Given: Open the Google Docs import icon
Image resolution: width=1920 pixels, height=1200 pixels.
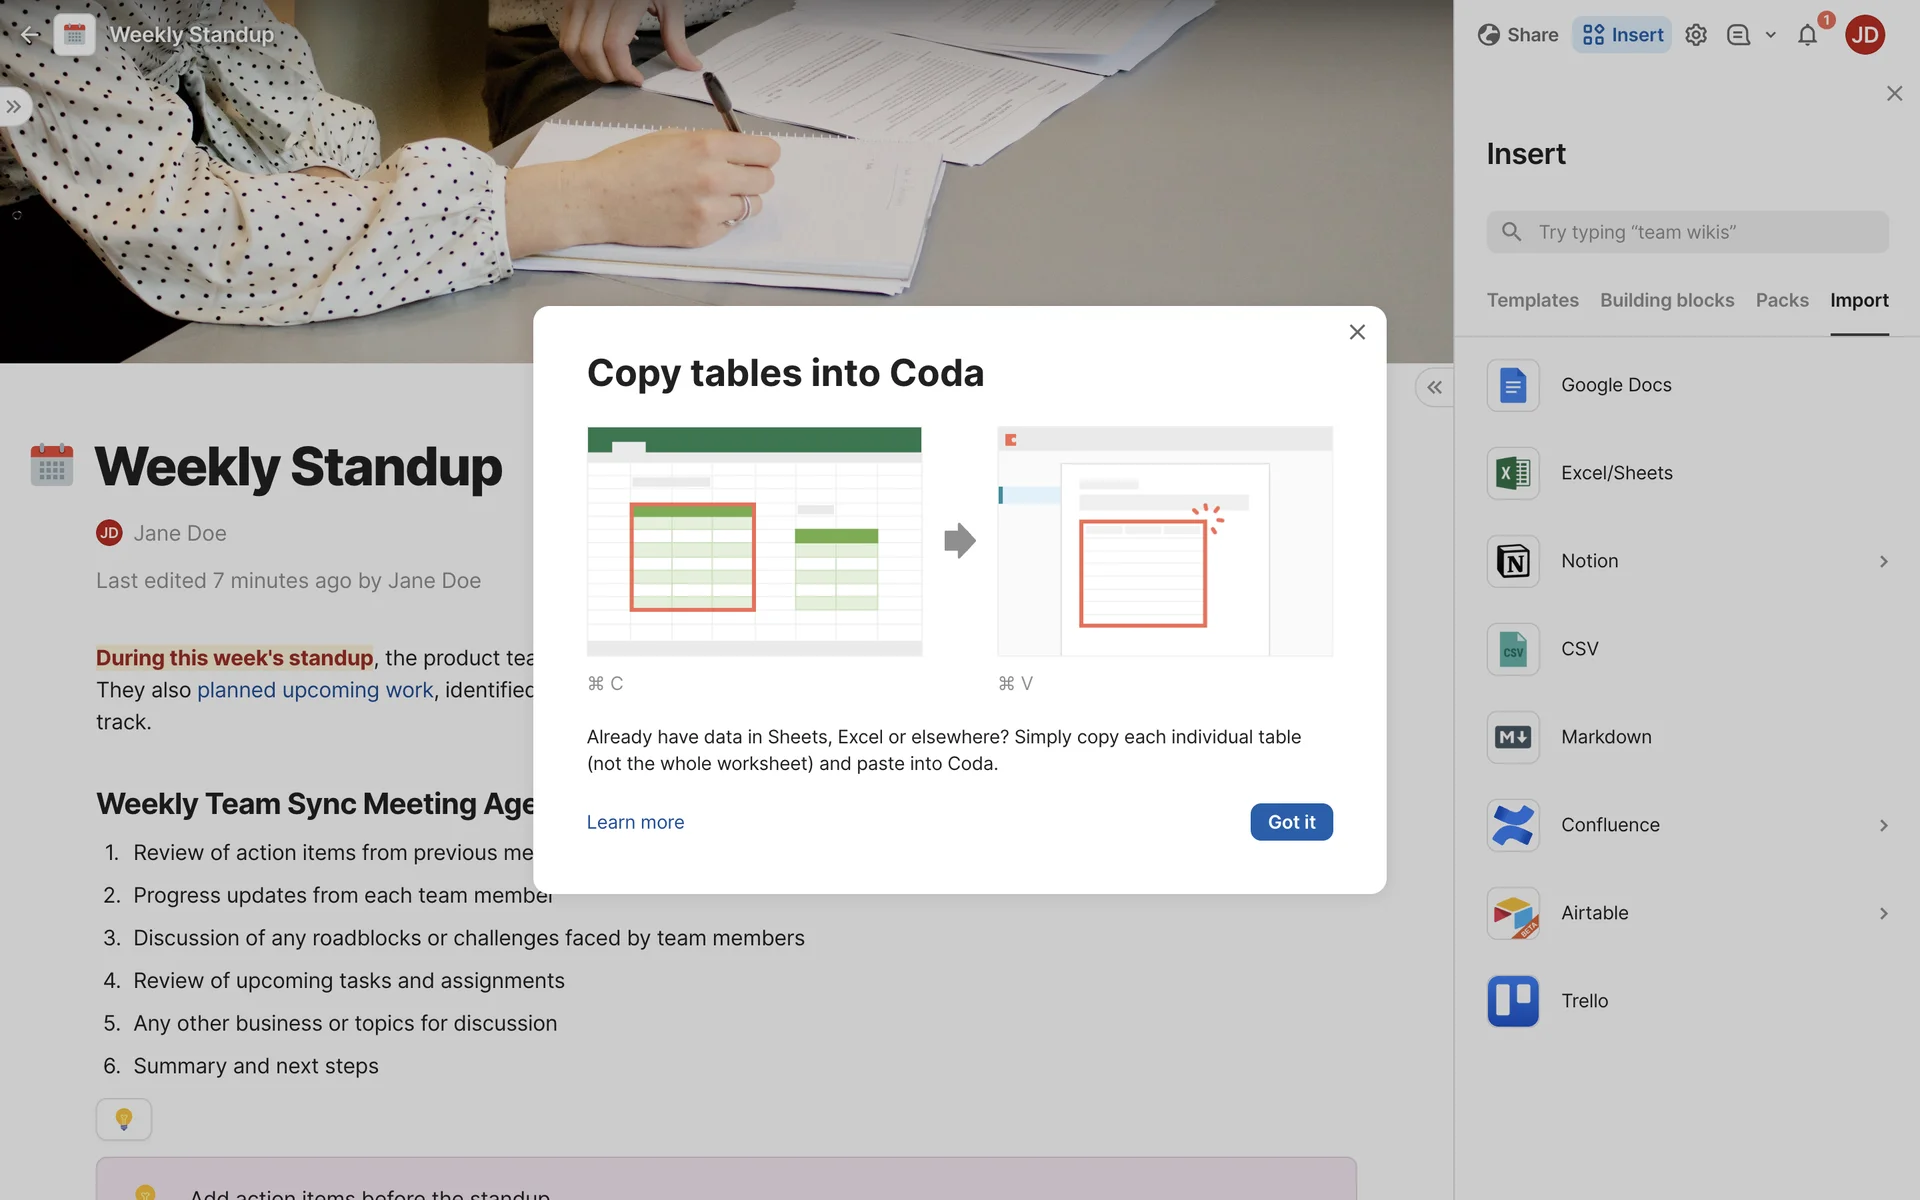Looking at the screenshot, I should click(1512, 385).
